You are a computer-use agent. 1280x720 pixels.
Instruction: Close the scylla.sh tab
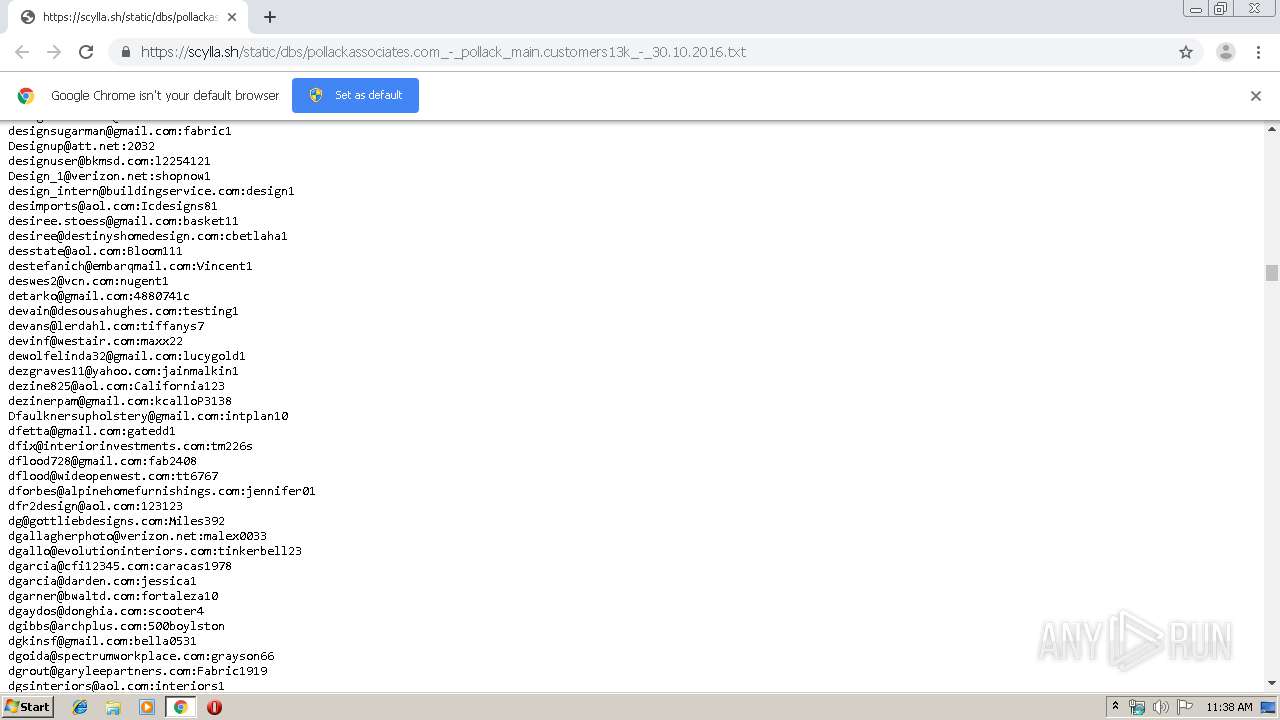click(x=232, y=17)
